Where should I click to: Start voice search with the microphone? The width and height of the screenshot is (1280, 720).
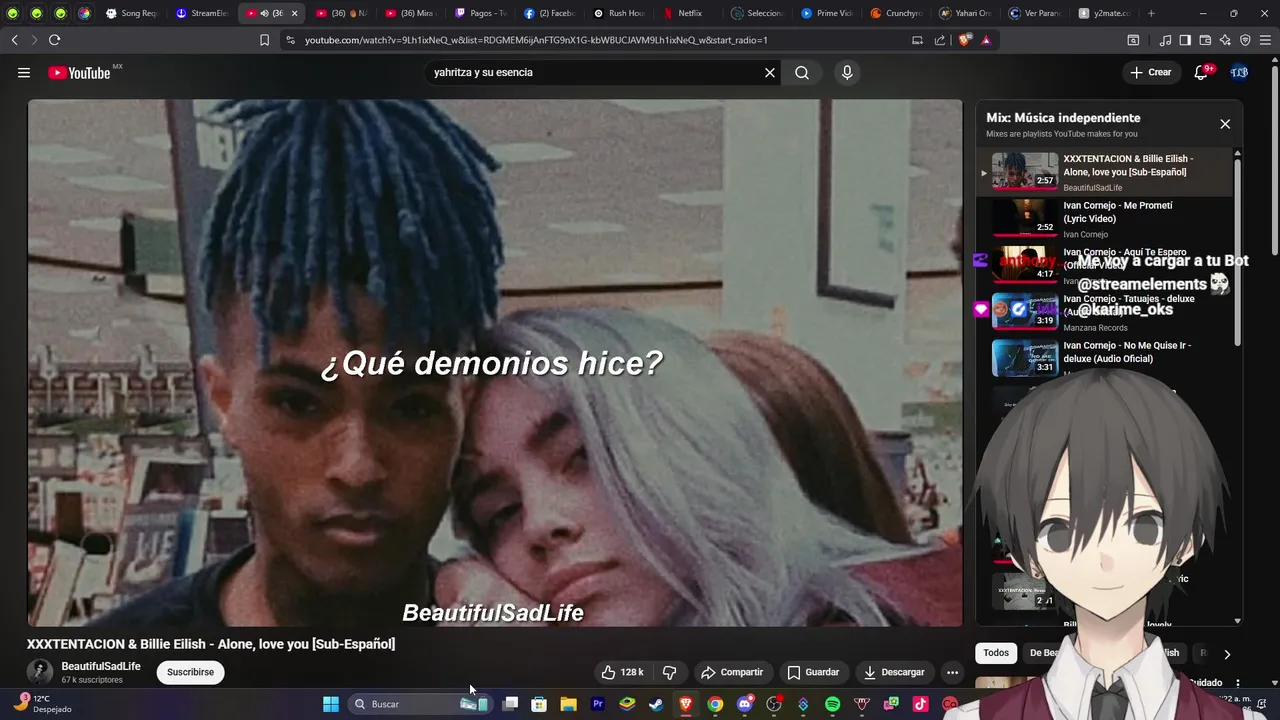click(x=847, y=72)
